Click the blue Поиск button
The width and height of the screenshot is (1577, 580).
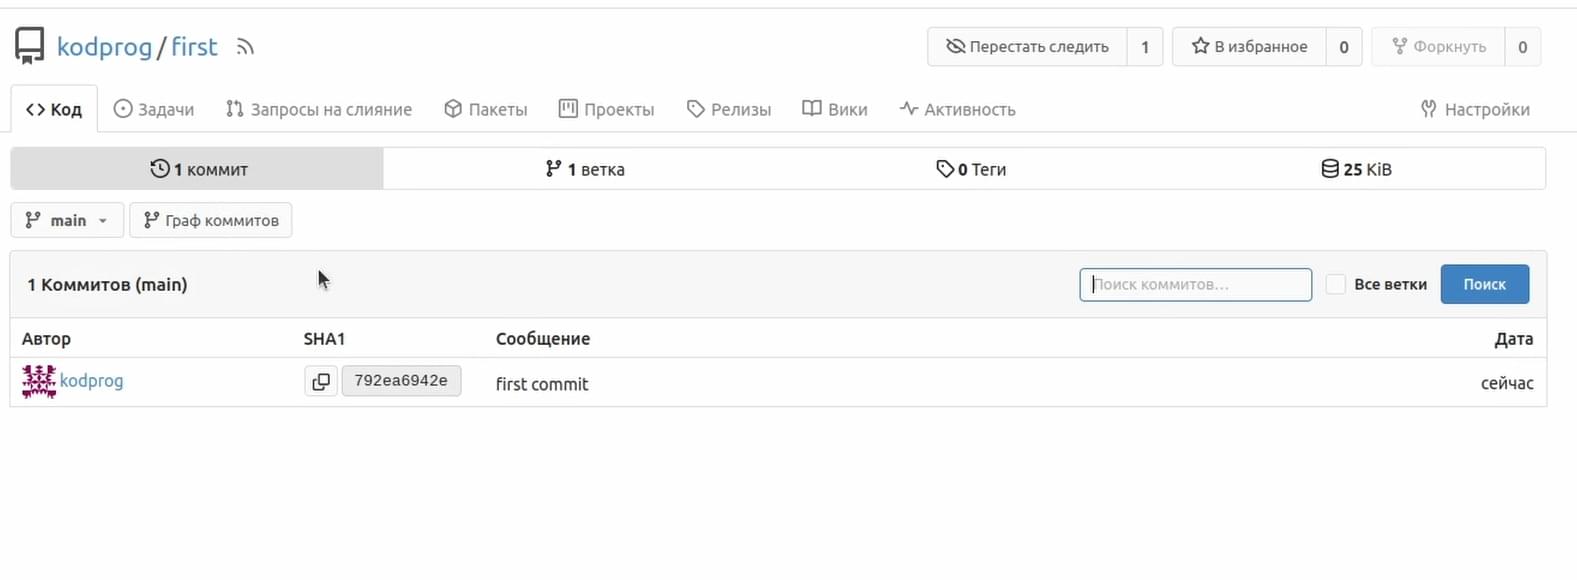[1485, 284]
